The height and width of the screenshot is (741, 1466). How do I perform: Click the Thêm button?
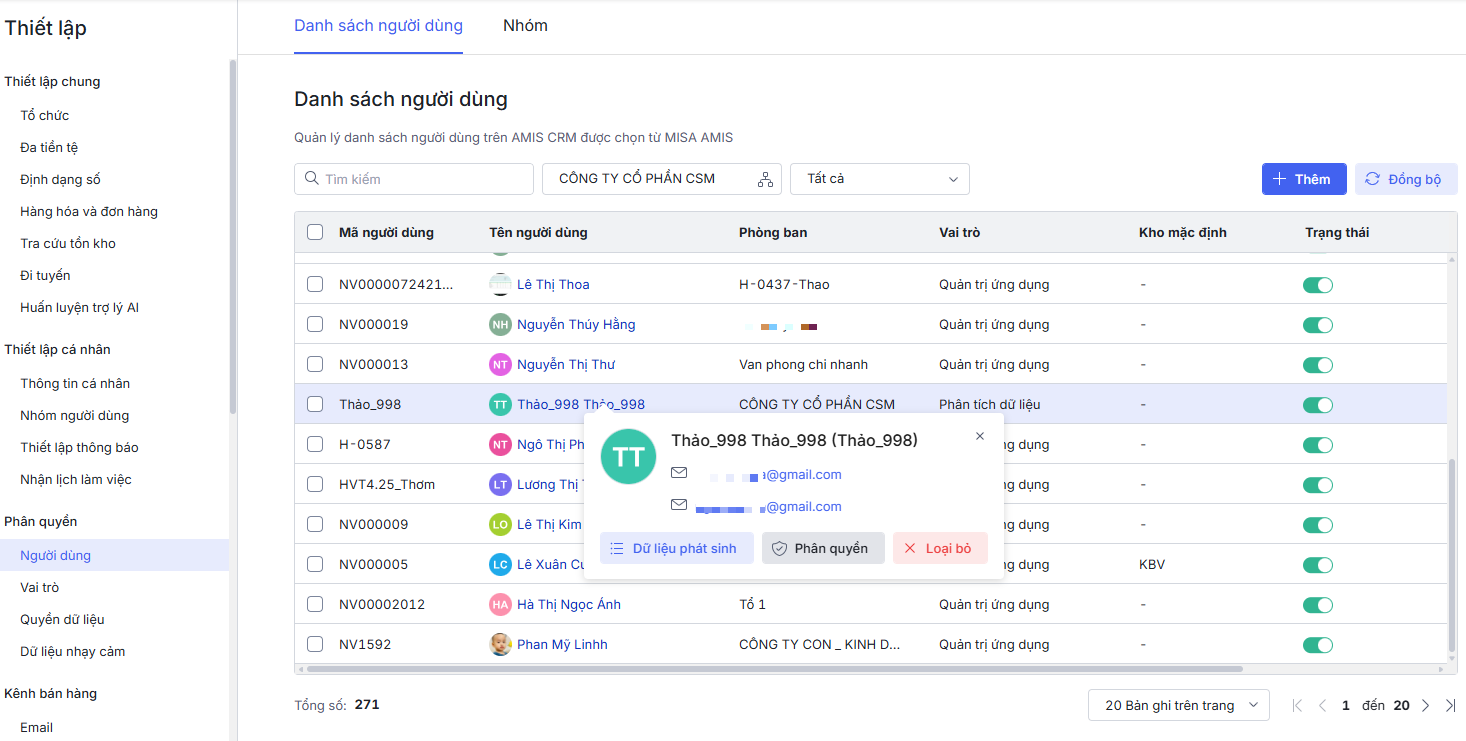coord(1303,179)
